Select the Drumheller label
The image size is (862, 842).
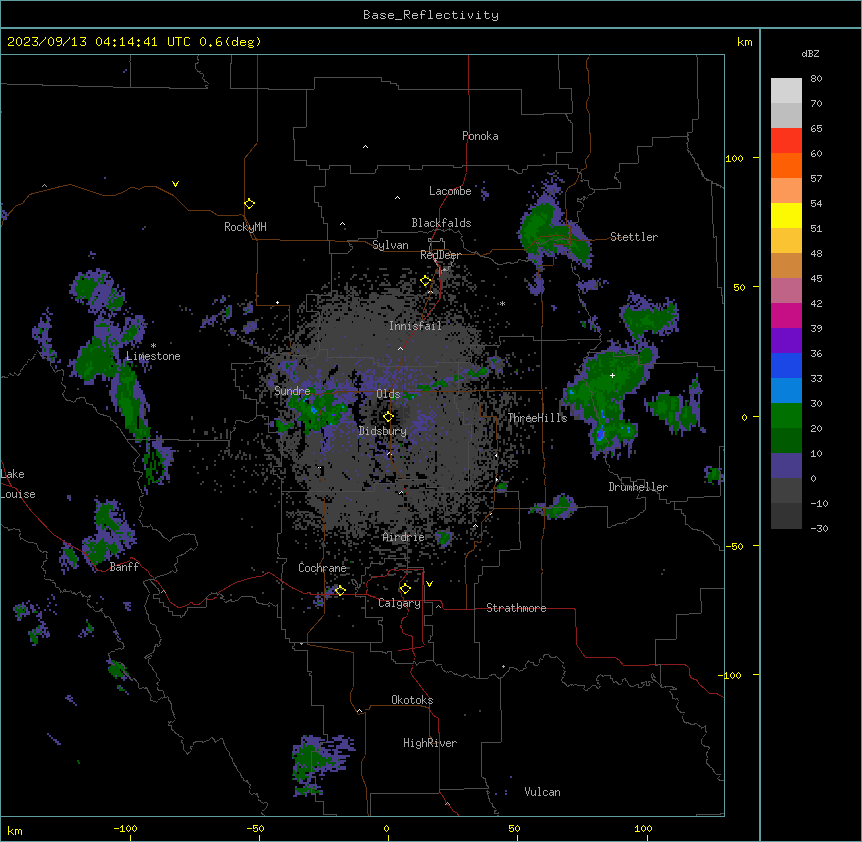pos(638,487)
